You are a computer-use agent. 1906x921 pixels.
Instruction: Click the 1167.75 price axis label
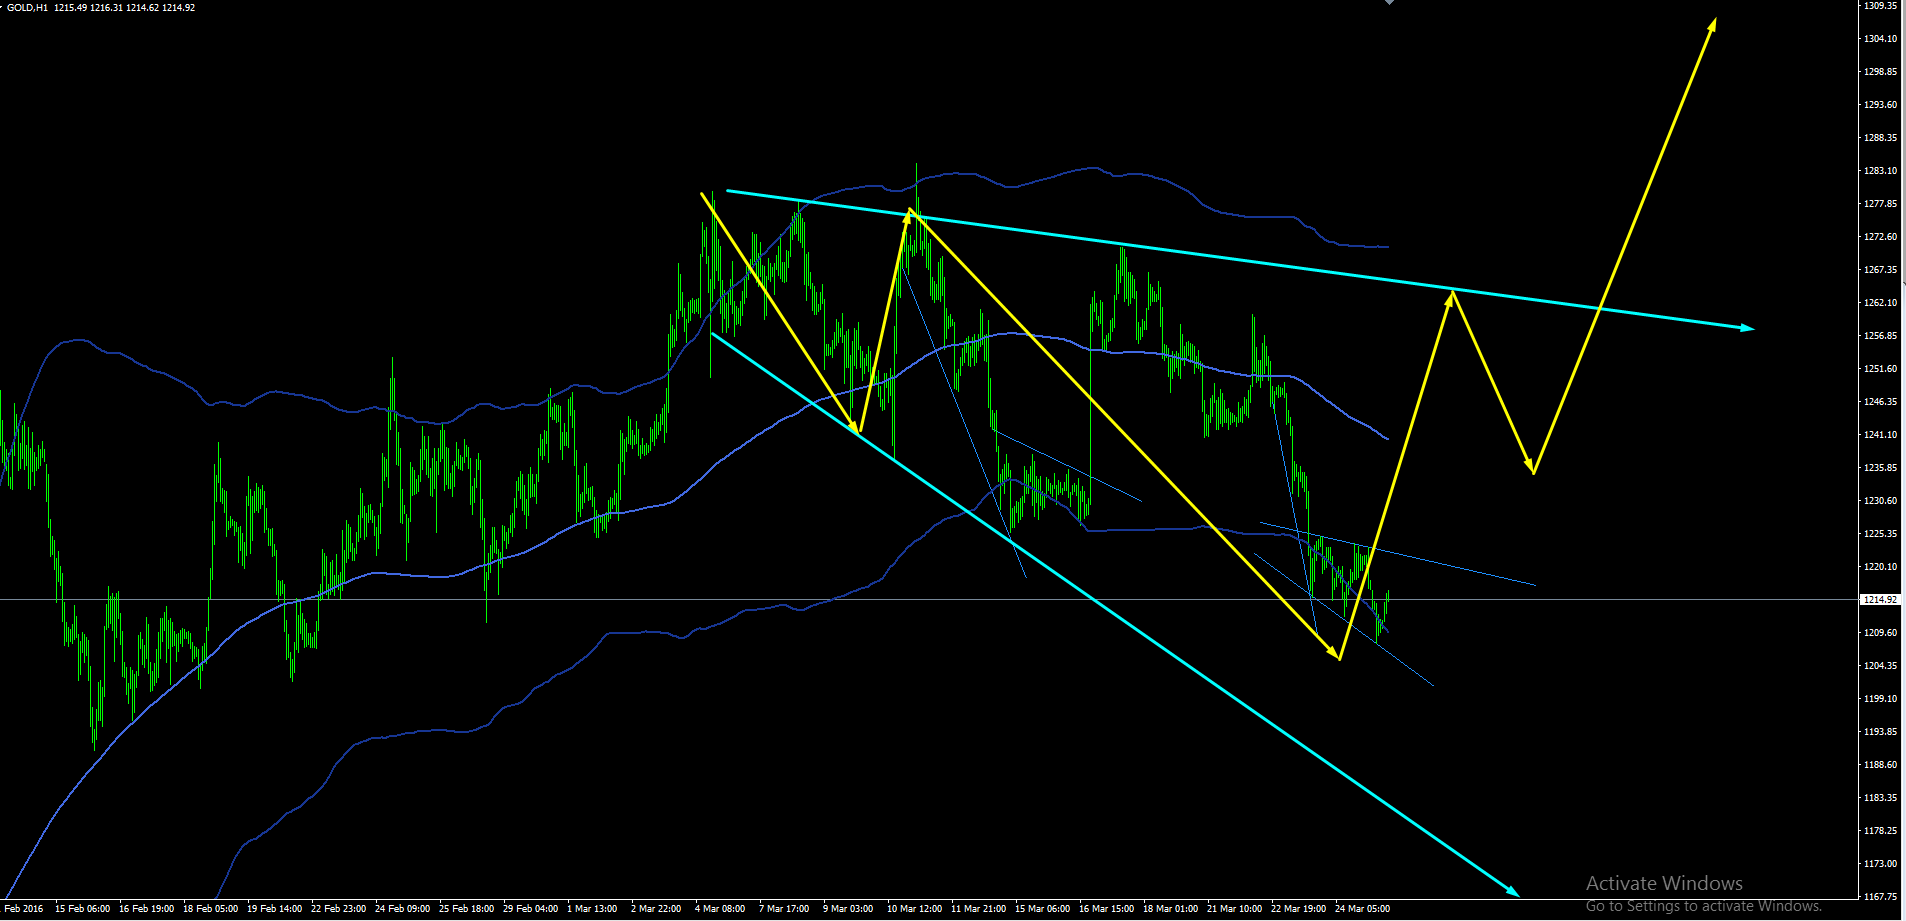(x=1881, y=897)
